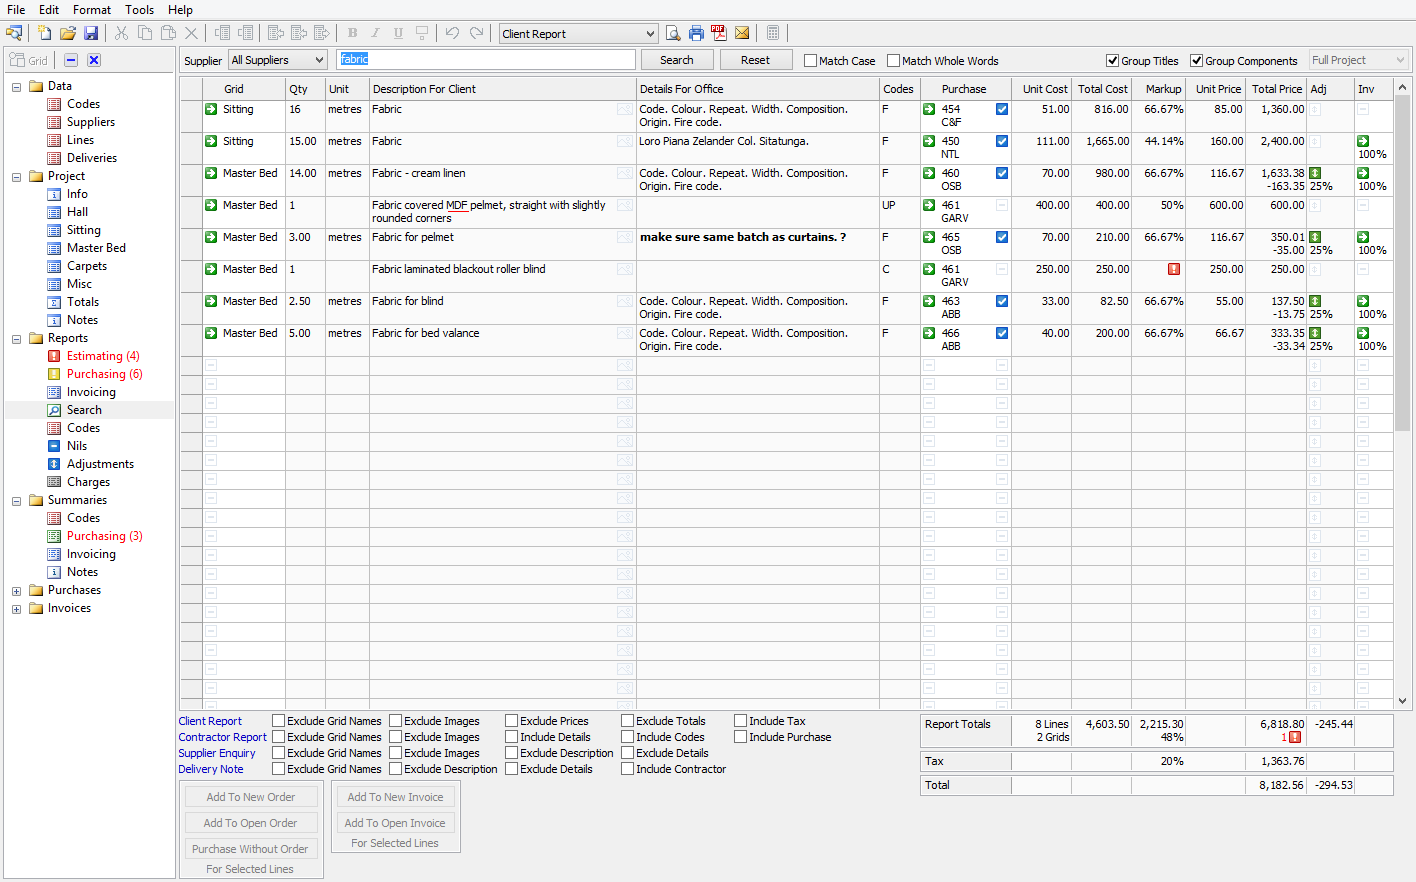Open the Full Project scope dropdown

pos(1358,60)
